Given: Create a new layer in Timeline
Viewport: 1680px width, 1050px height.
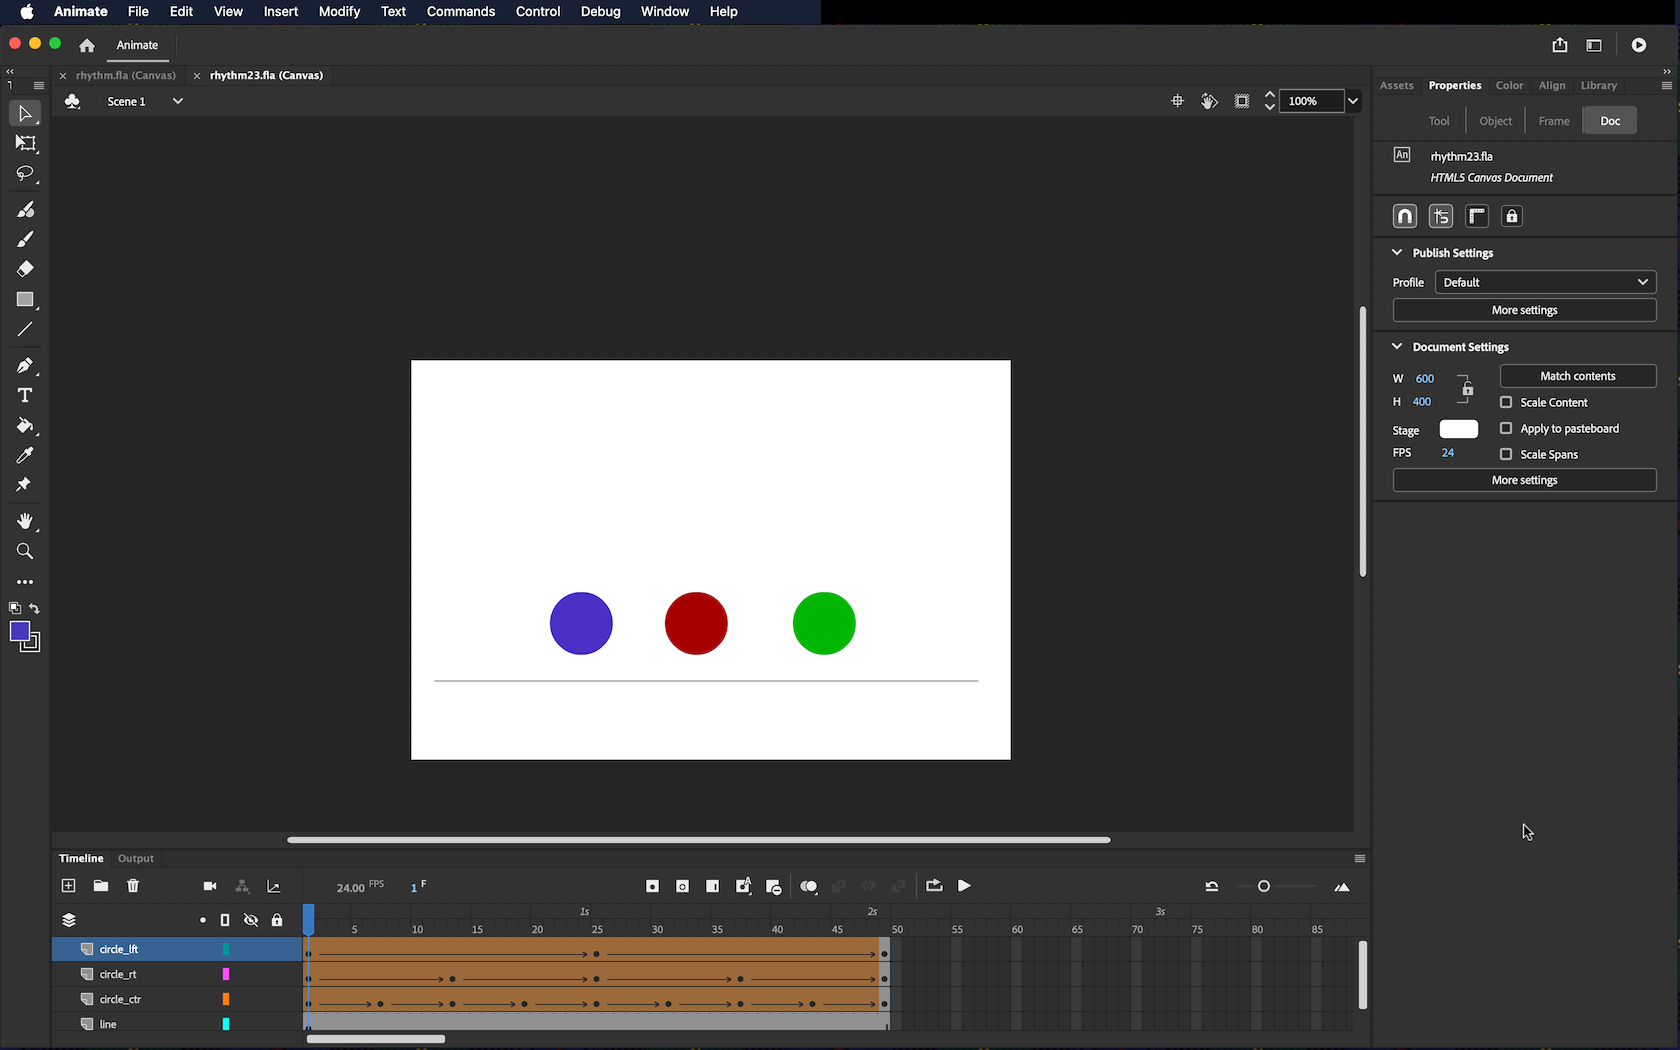Looking at the screenshot, I should [x=68, y=886].
